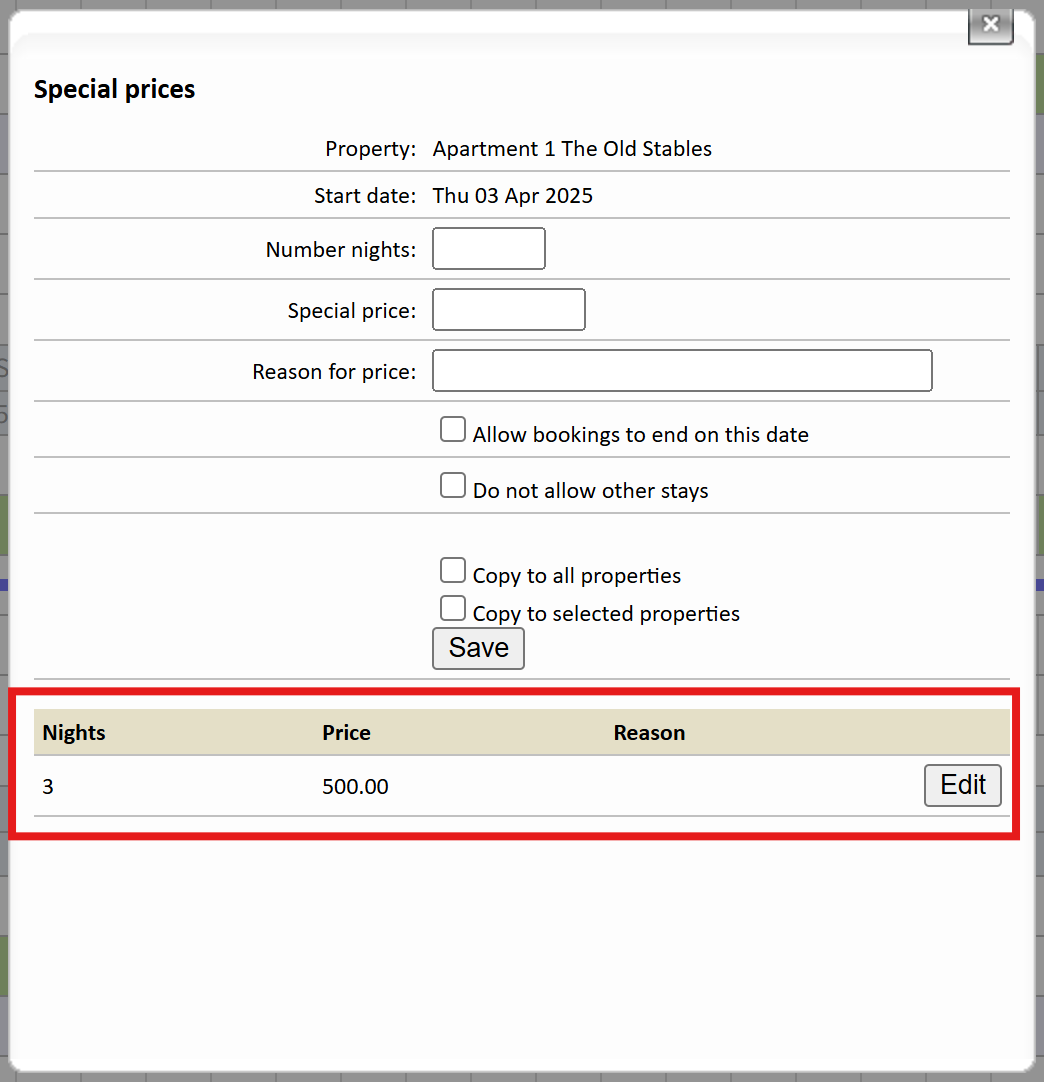Screen dimensions: 1044x1082
Task: Click the Special prices heading
Action: coord(114,89)
